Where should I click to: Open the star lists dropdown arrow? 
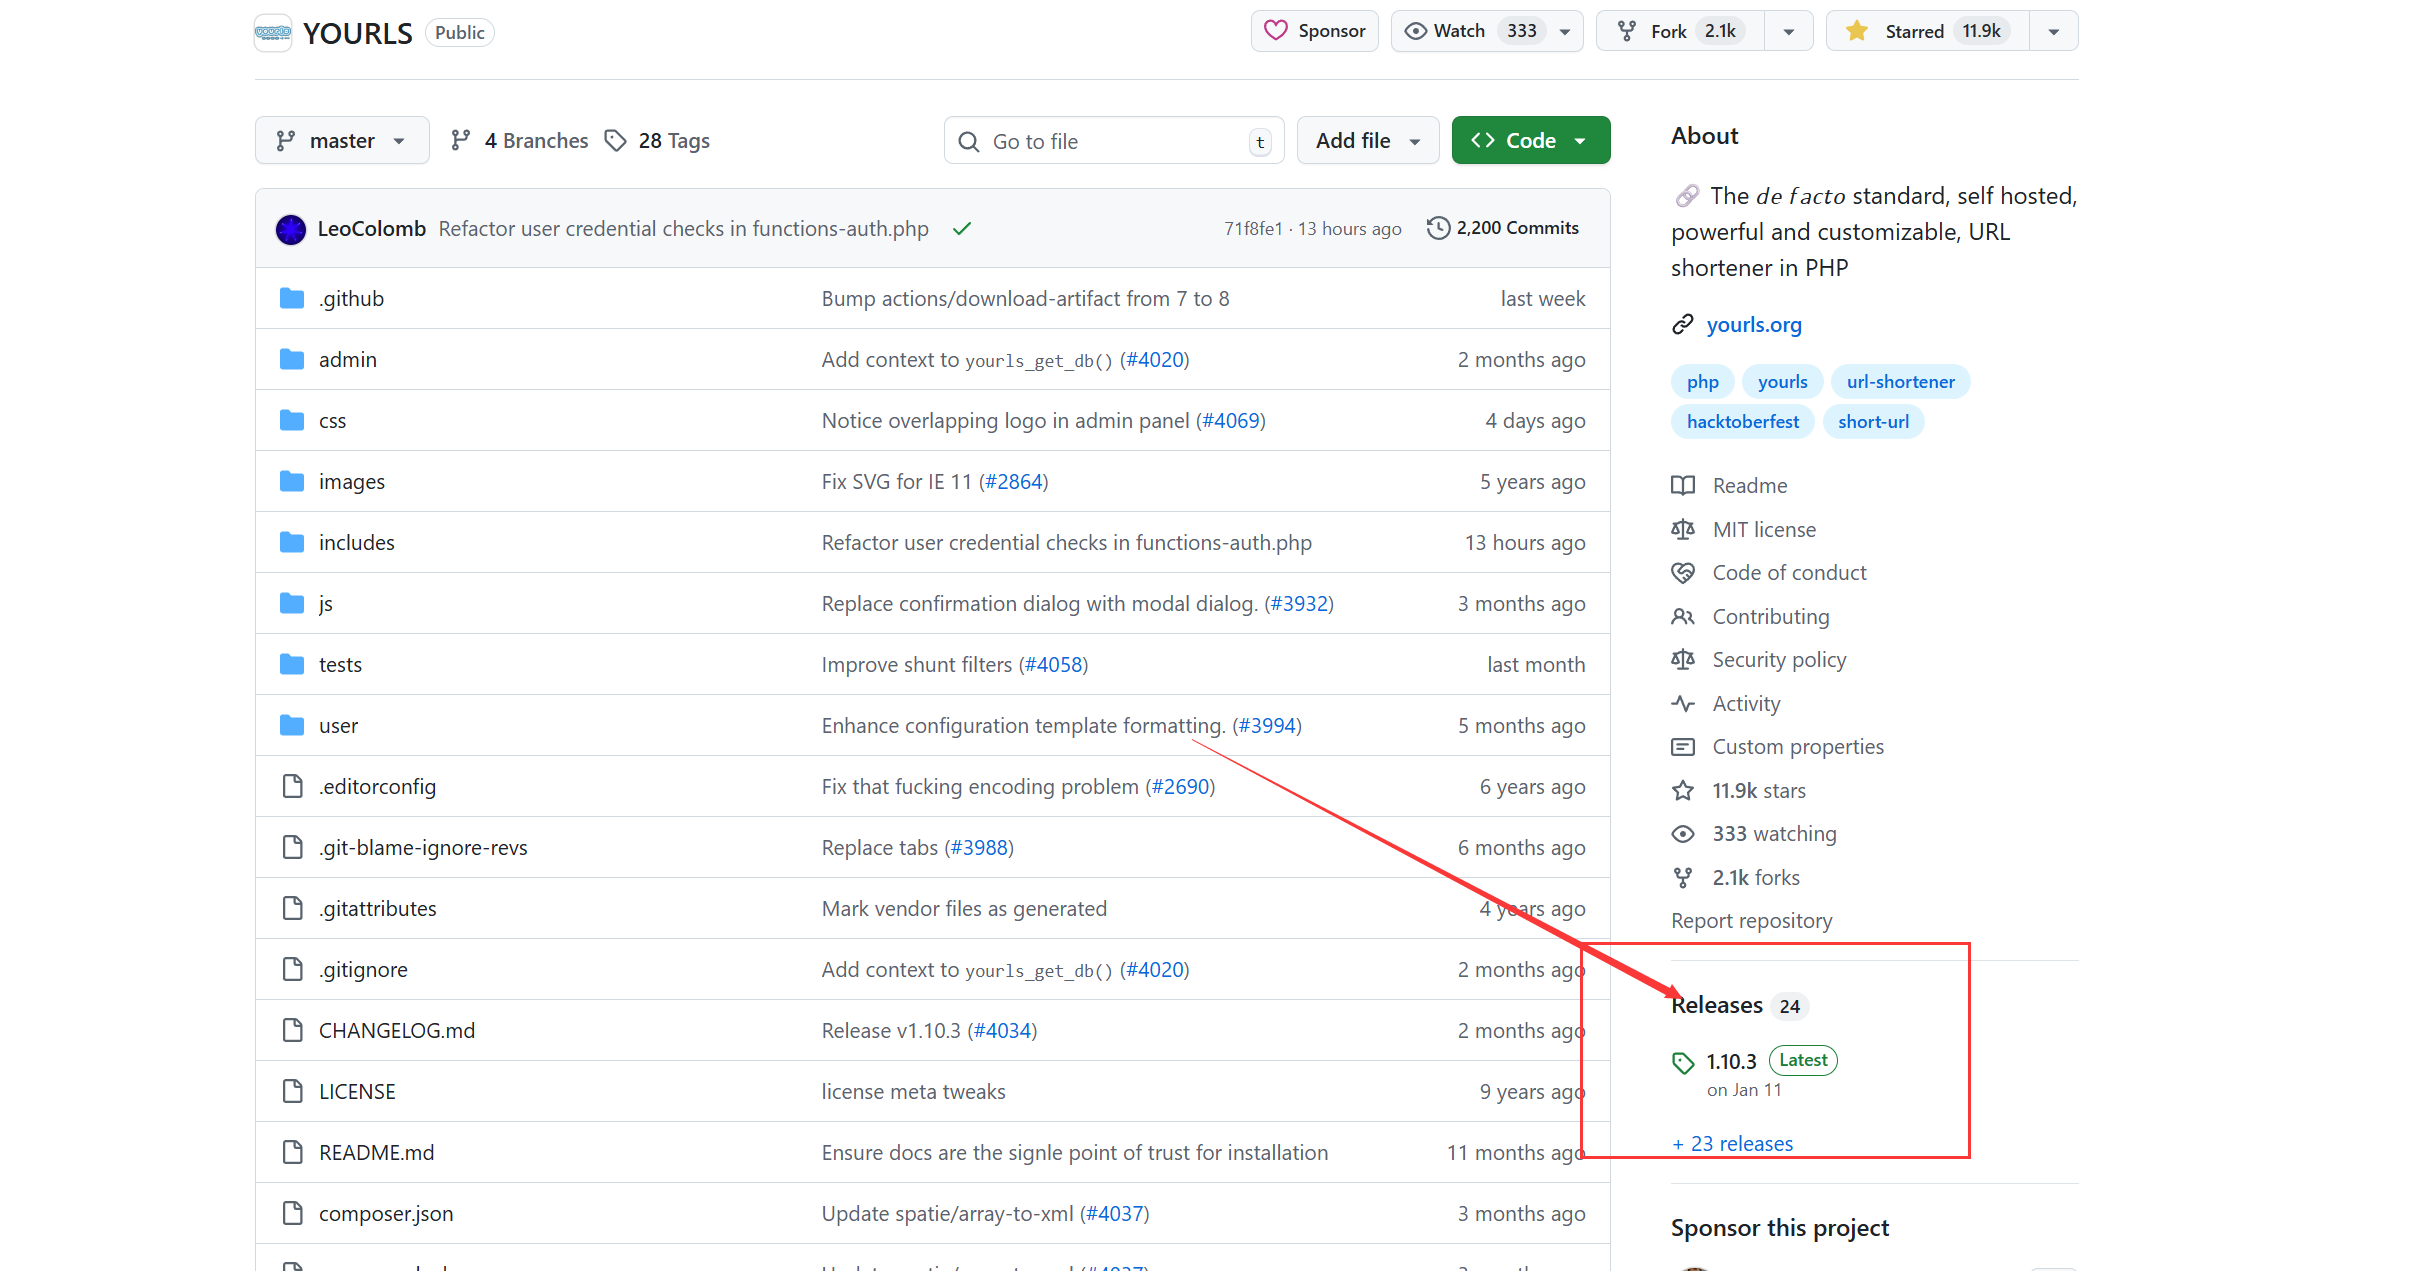tap(2053, 31)
